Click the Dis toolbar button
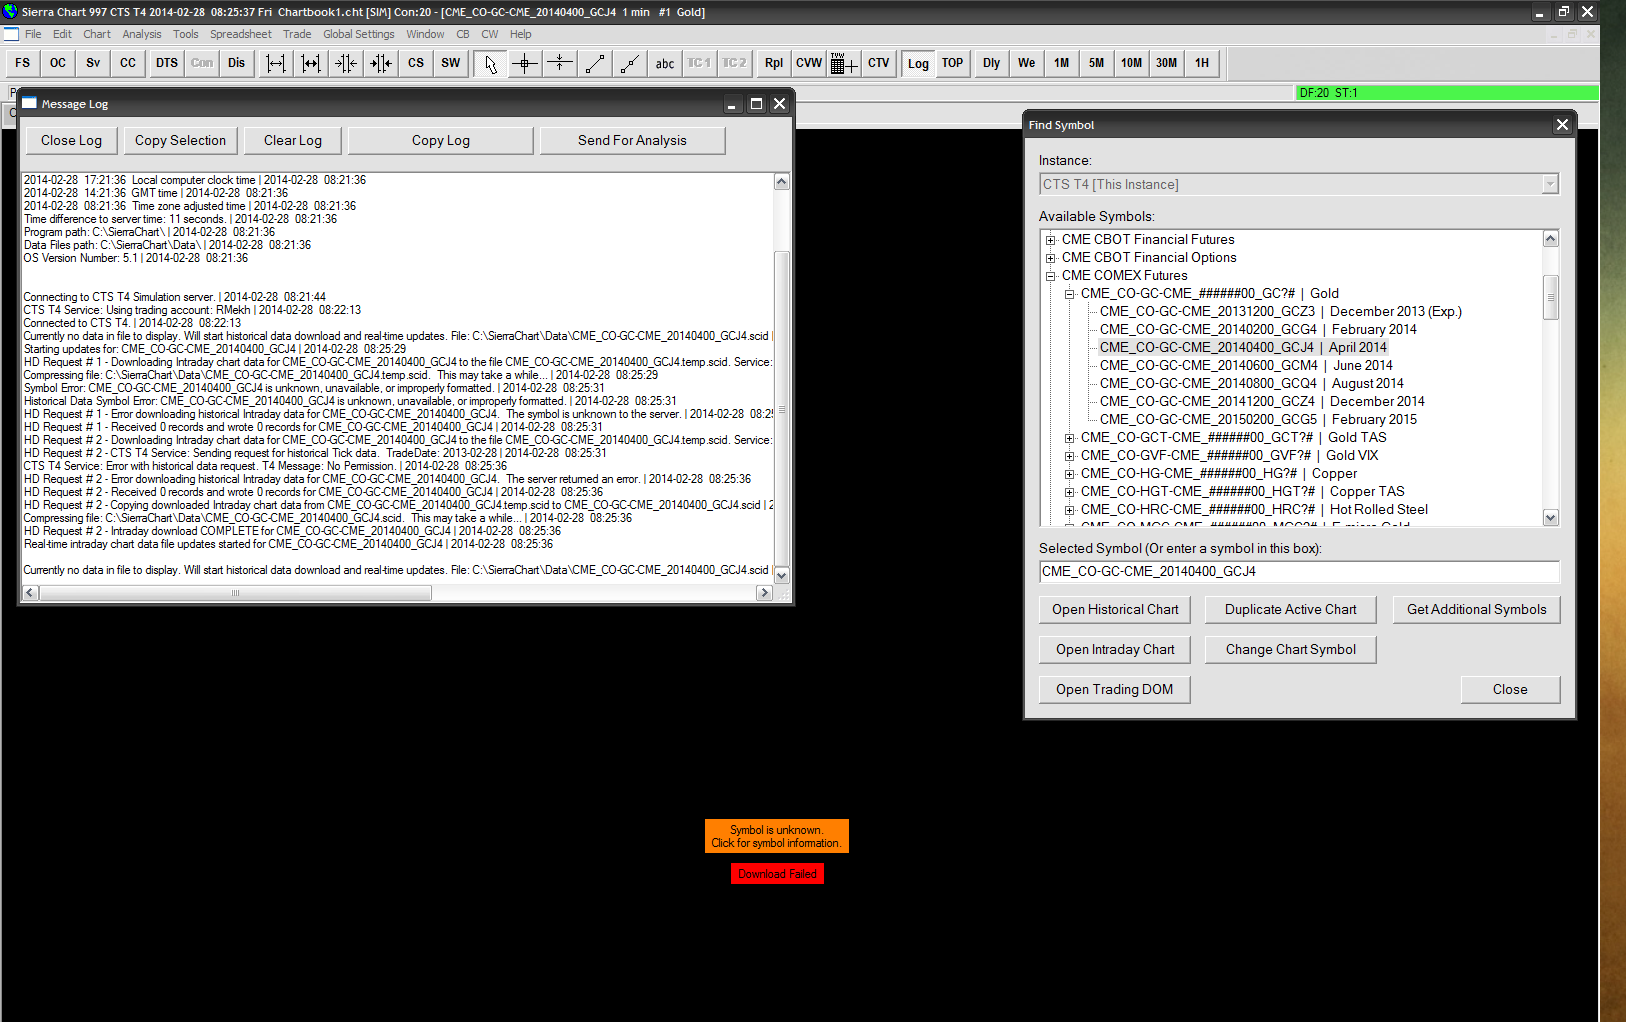Screen dimensions: 1626x1022 pos(236,63)
